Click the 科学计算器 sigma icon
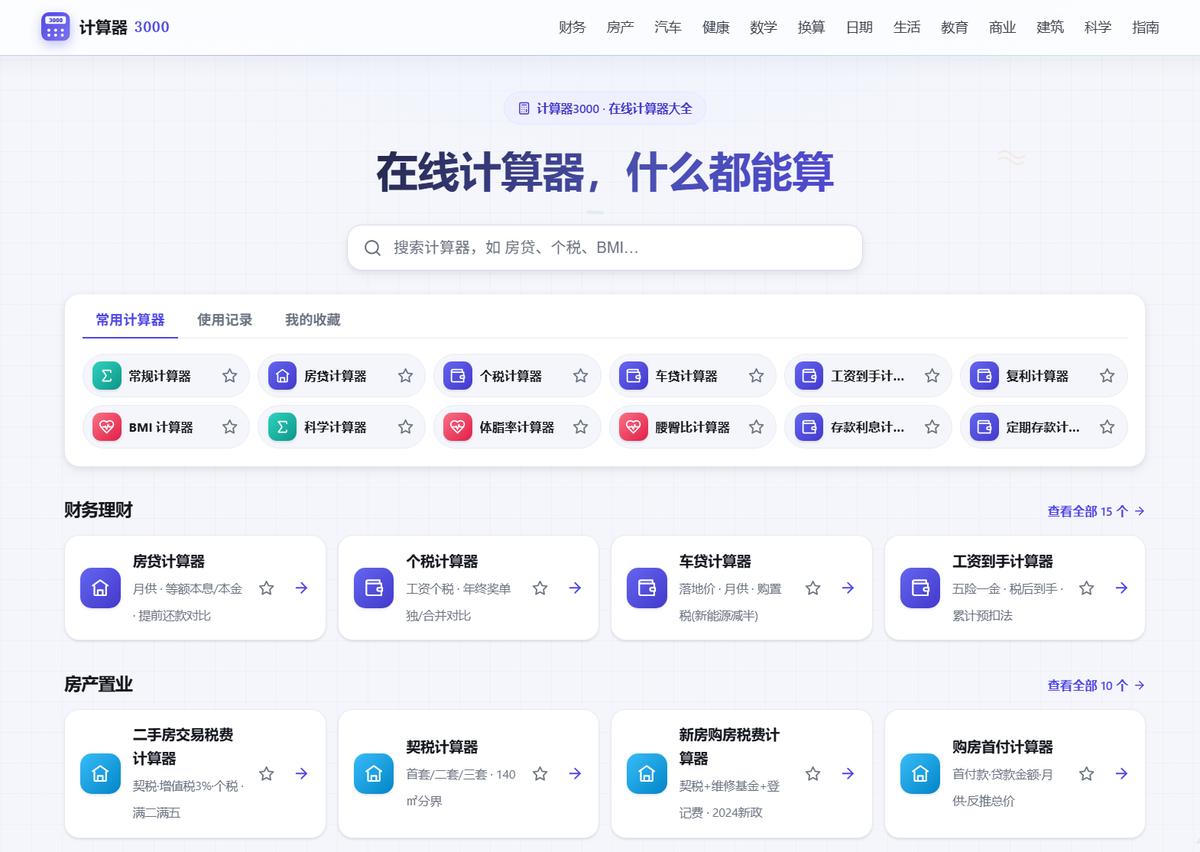The width and height of the screenshot is (1200, 852). 282,427
